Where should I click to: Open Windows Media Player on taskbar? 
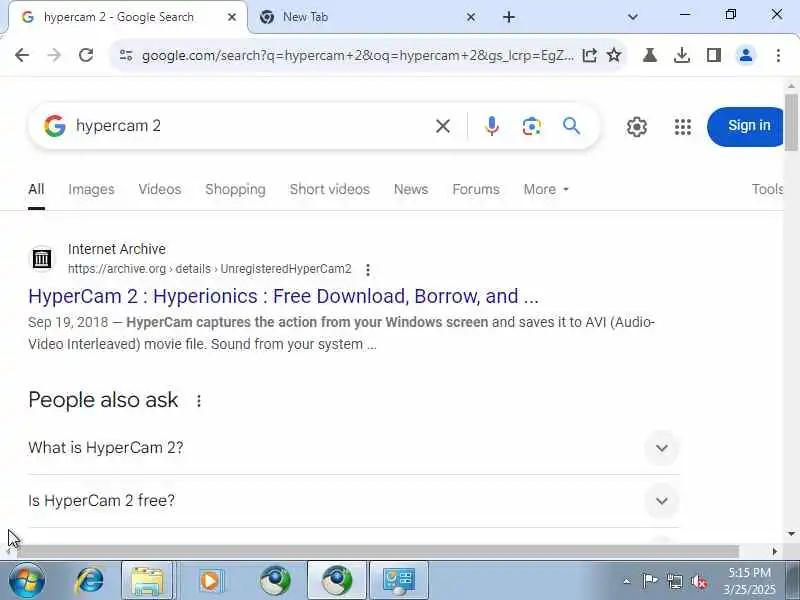pos(210,581)
